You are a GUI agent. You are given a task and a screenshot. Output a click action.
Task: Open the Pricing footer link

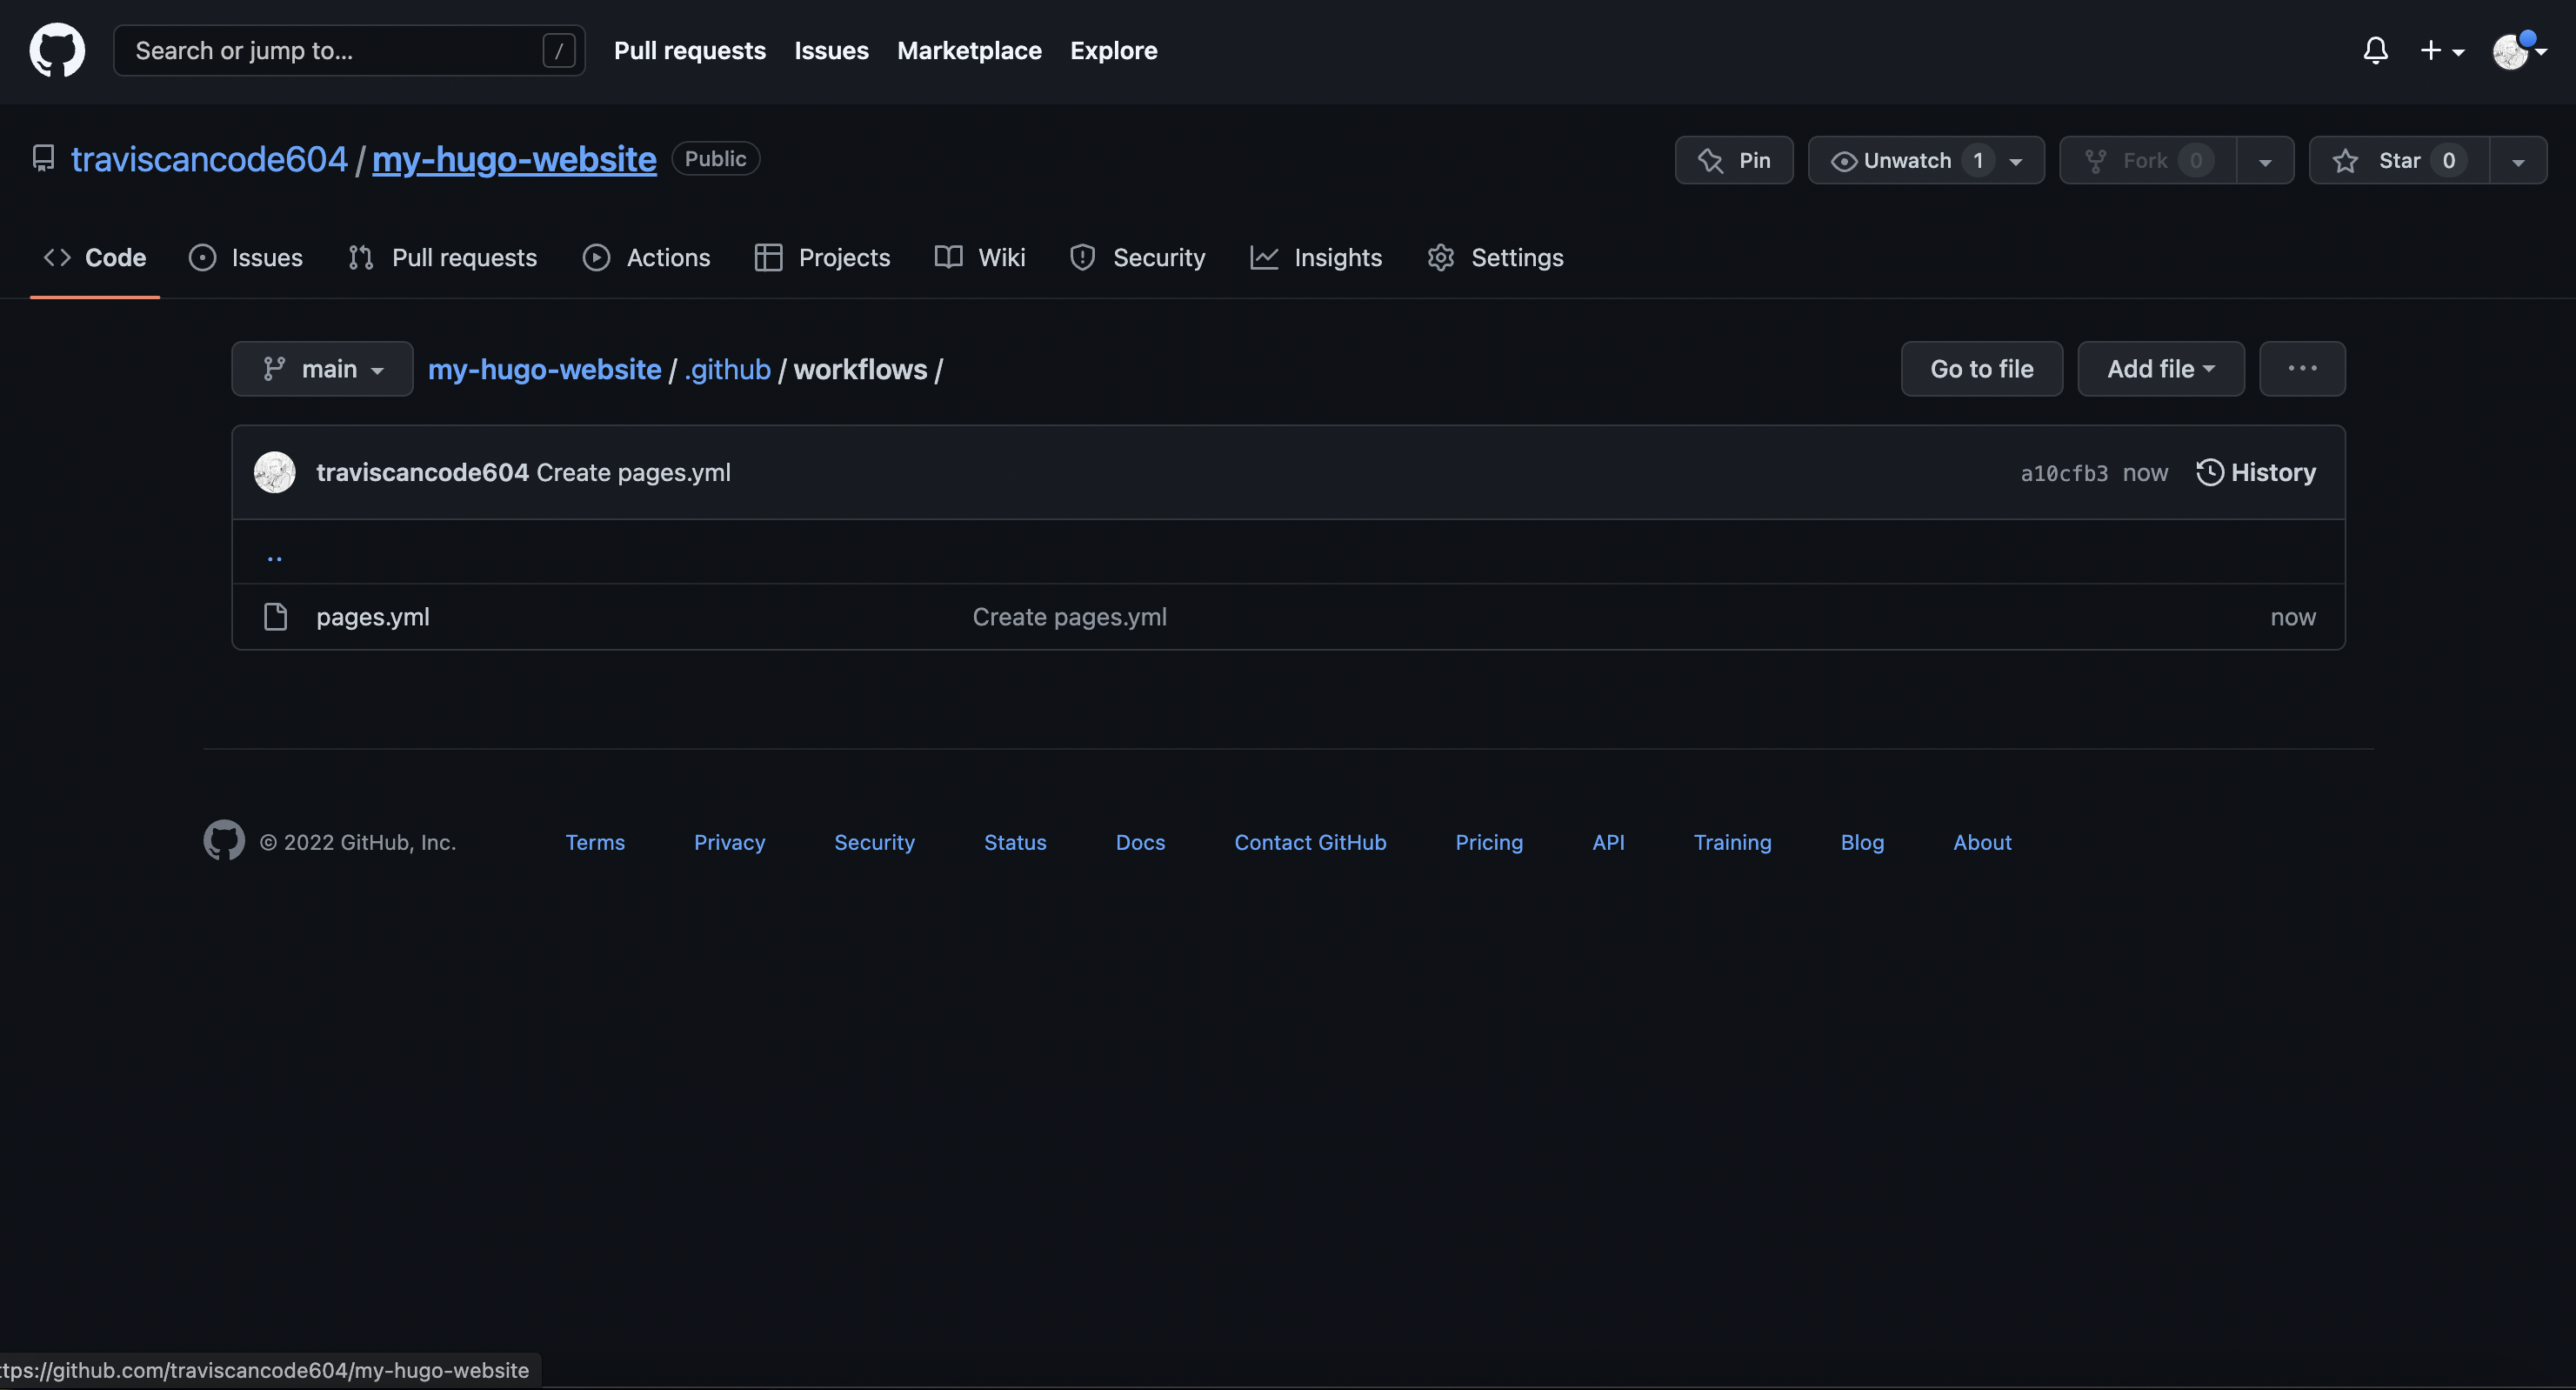click(x=1489, y=842)
